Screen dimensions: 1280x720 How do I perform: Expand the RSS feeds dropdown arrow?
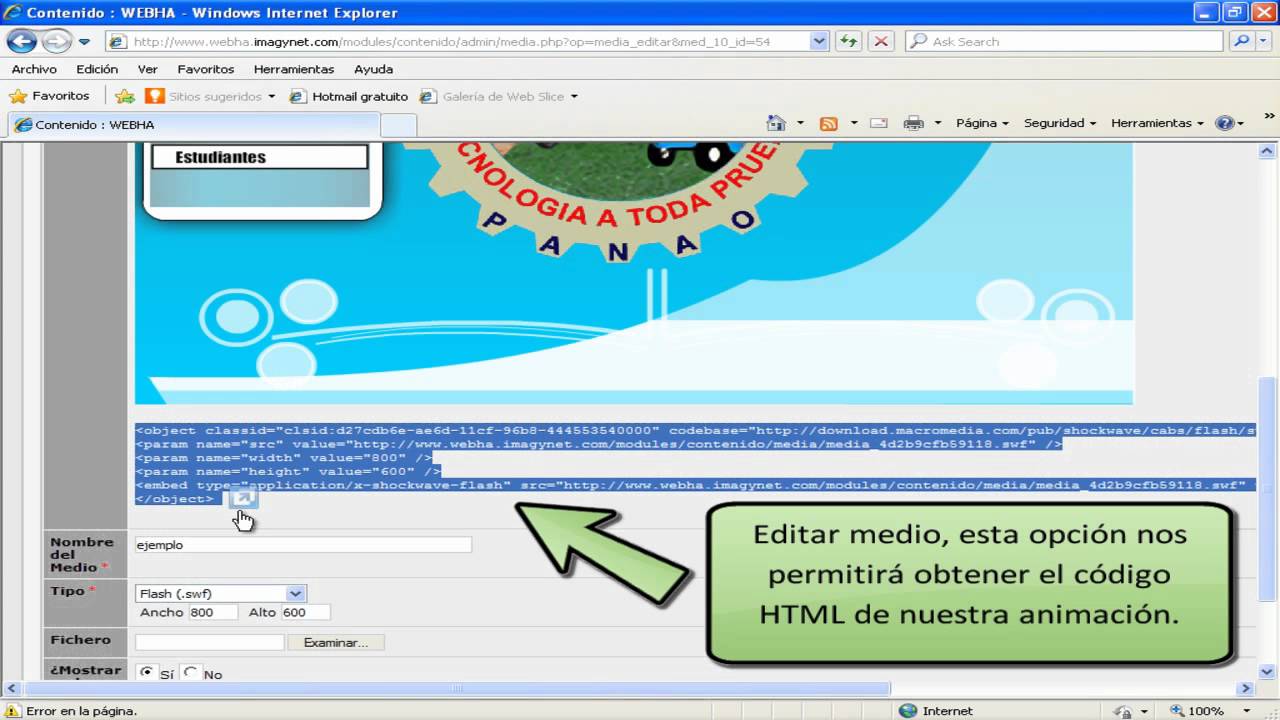(854, 123)
